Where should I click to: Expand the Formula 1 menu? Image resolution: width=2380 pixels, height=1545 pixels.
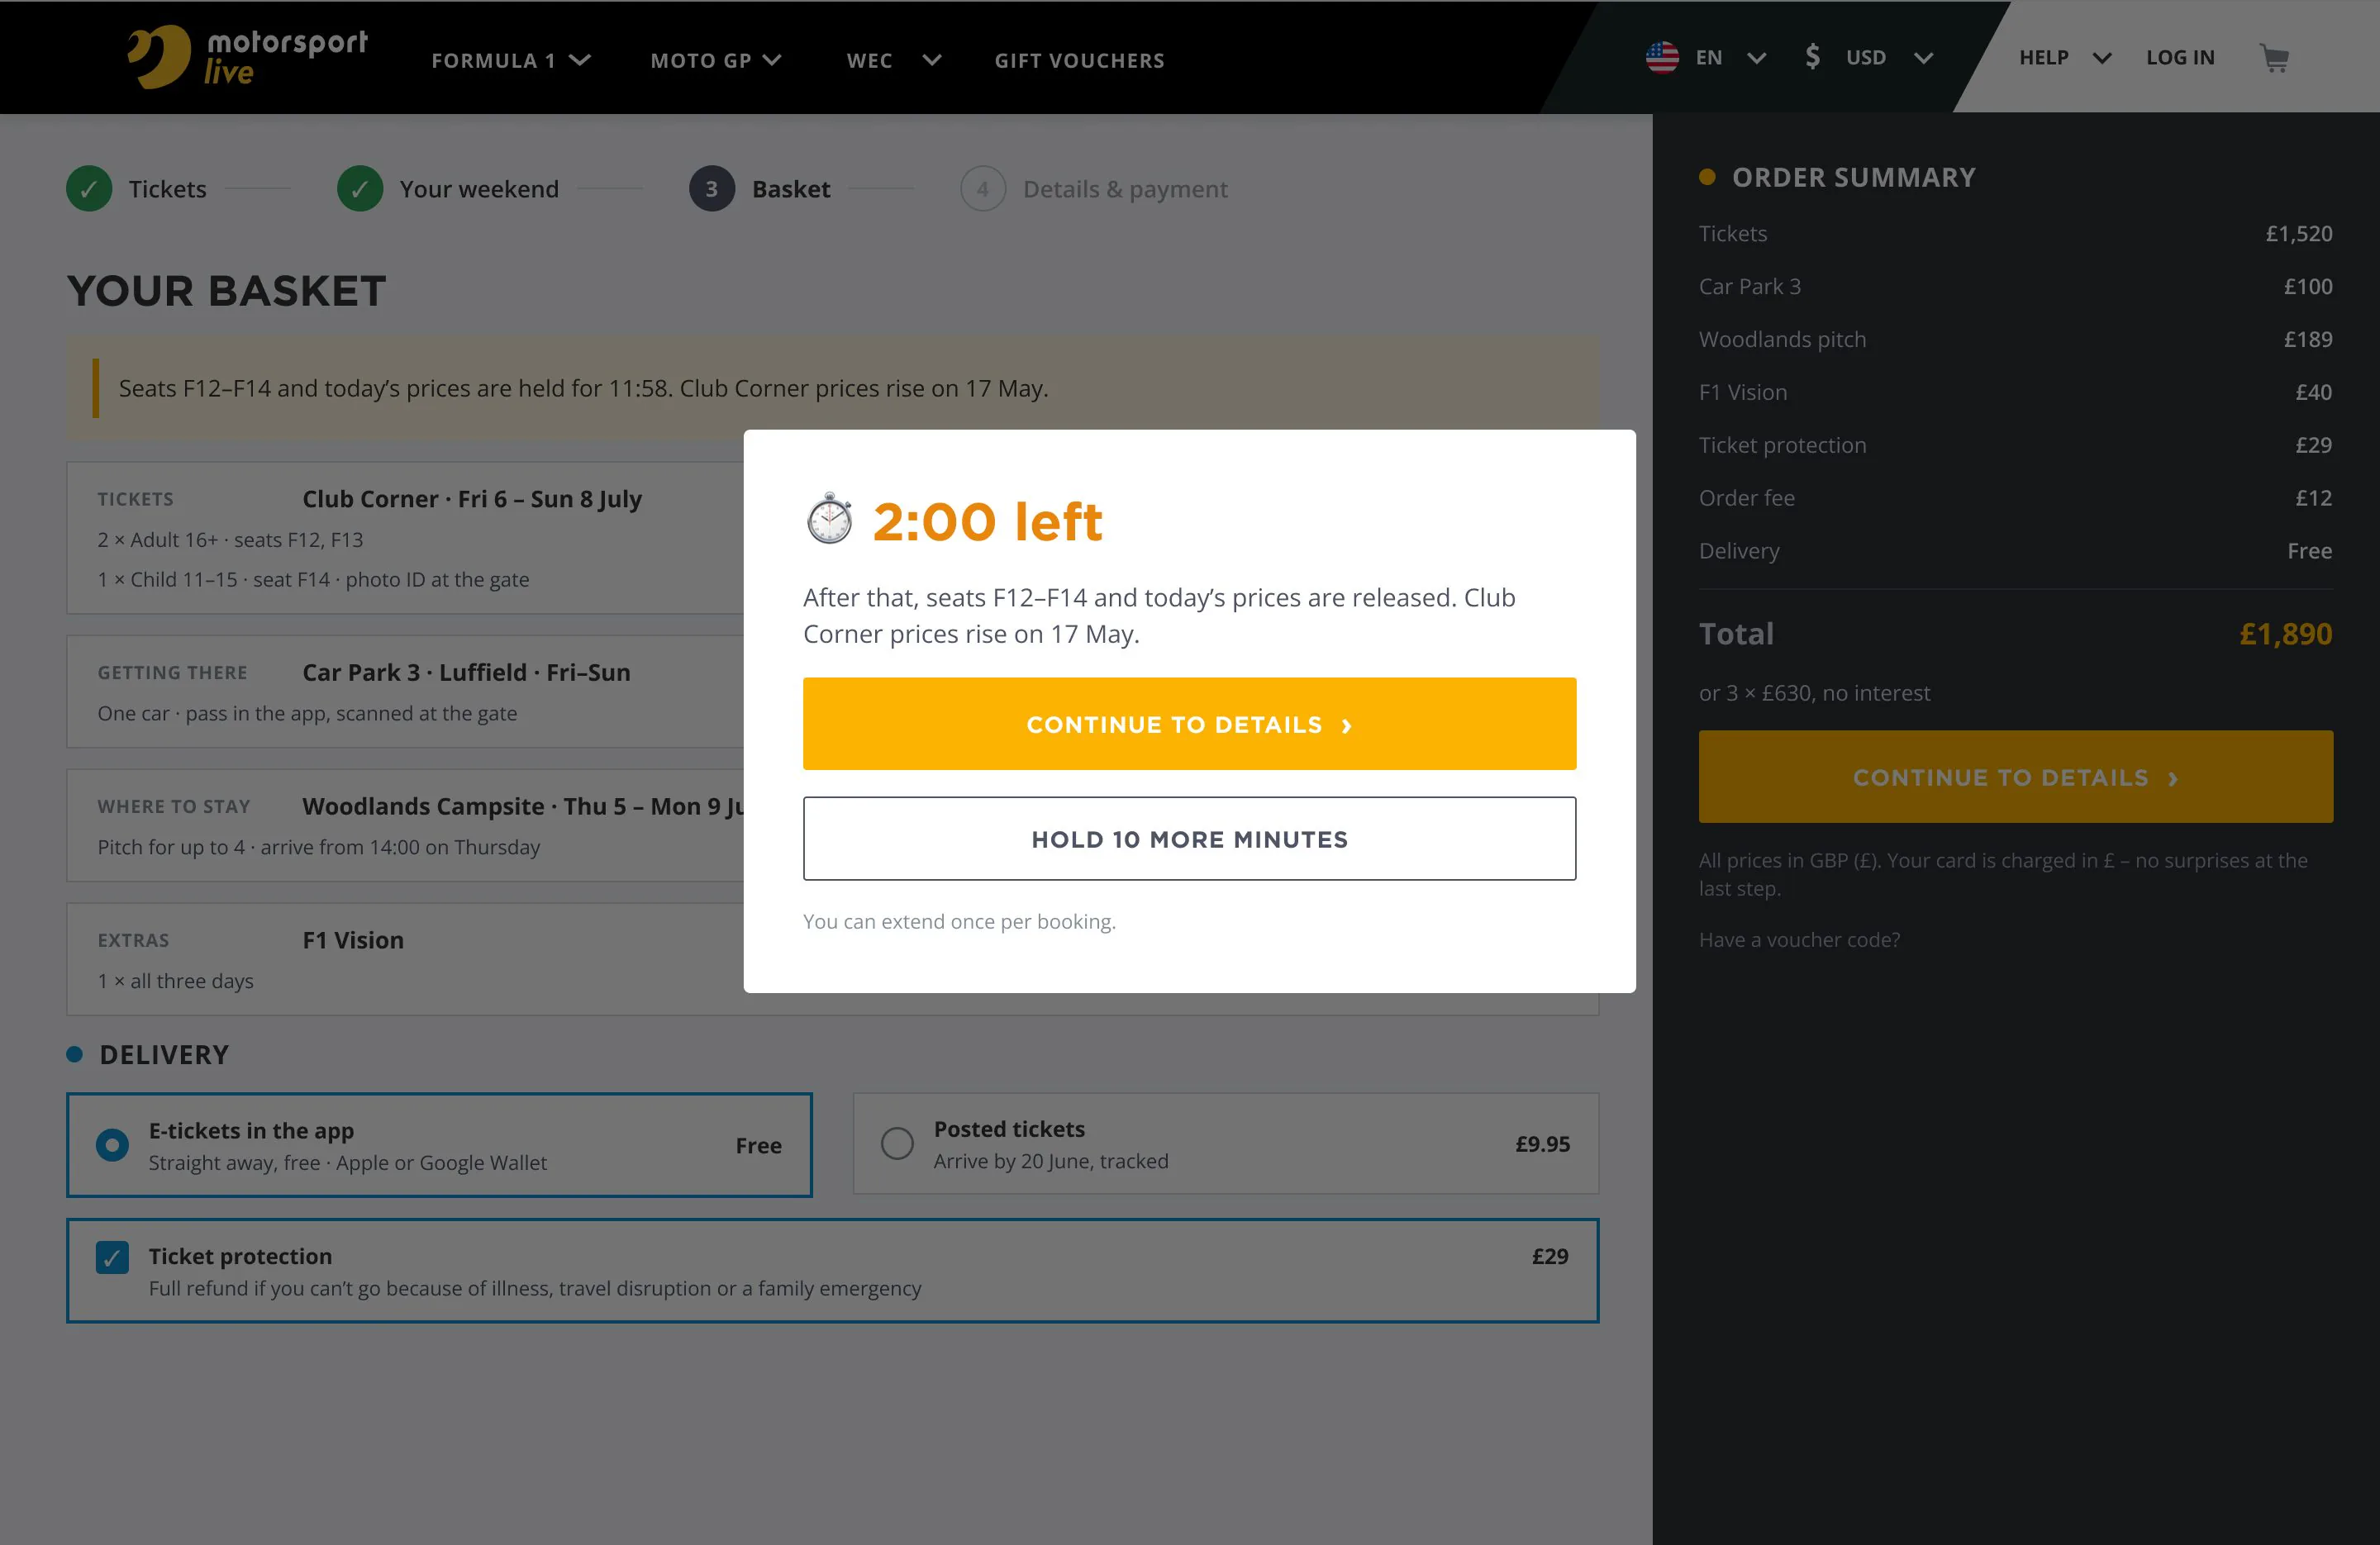[x=511, y=60]
